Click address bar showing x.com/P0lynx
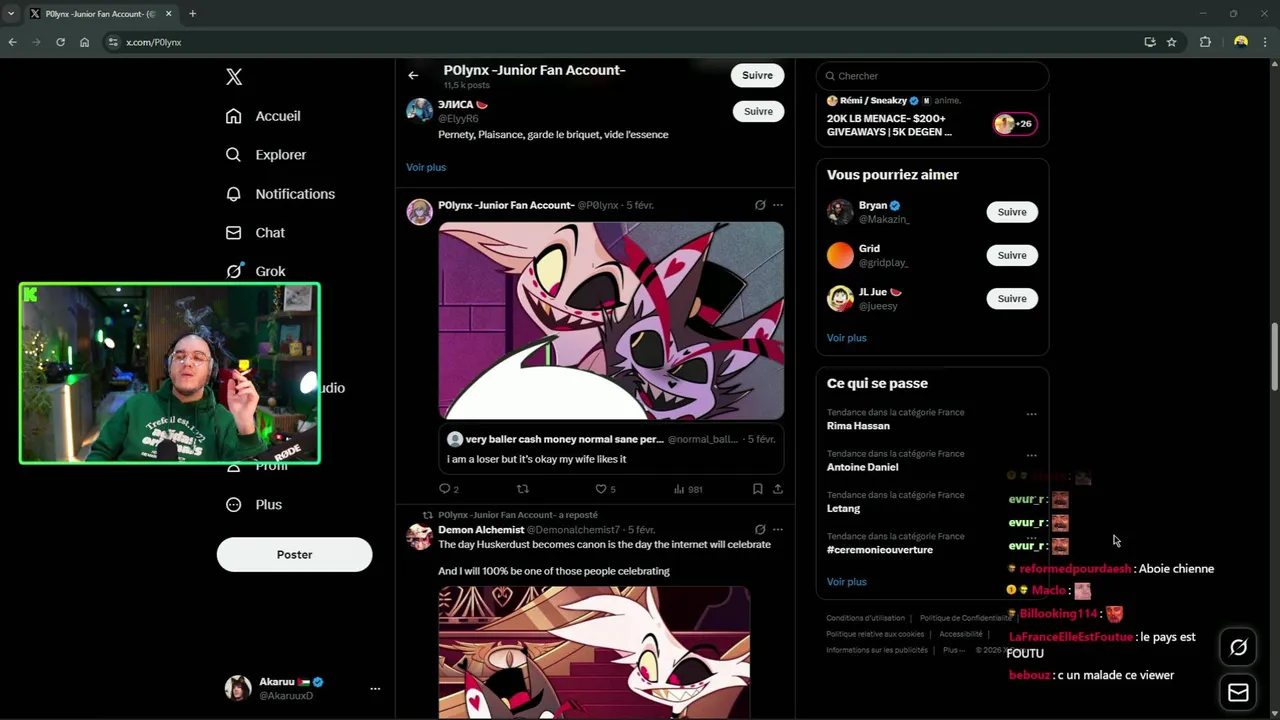Image resolution: width=1280 pixels, height=720 pixels. (x=620, y=42)
